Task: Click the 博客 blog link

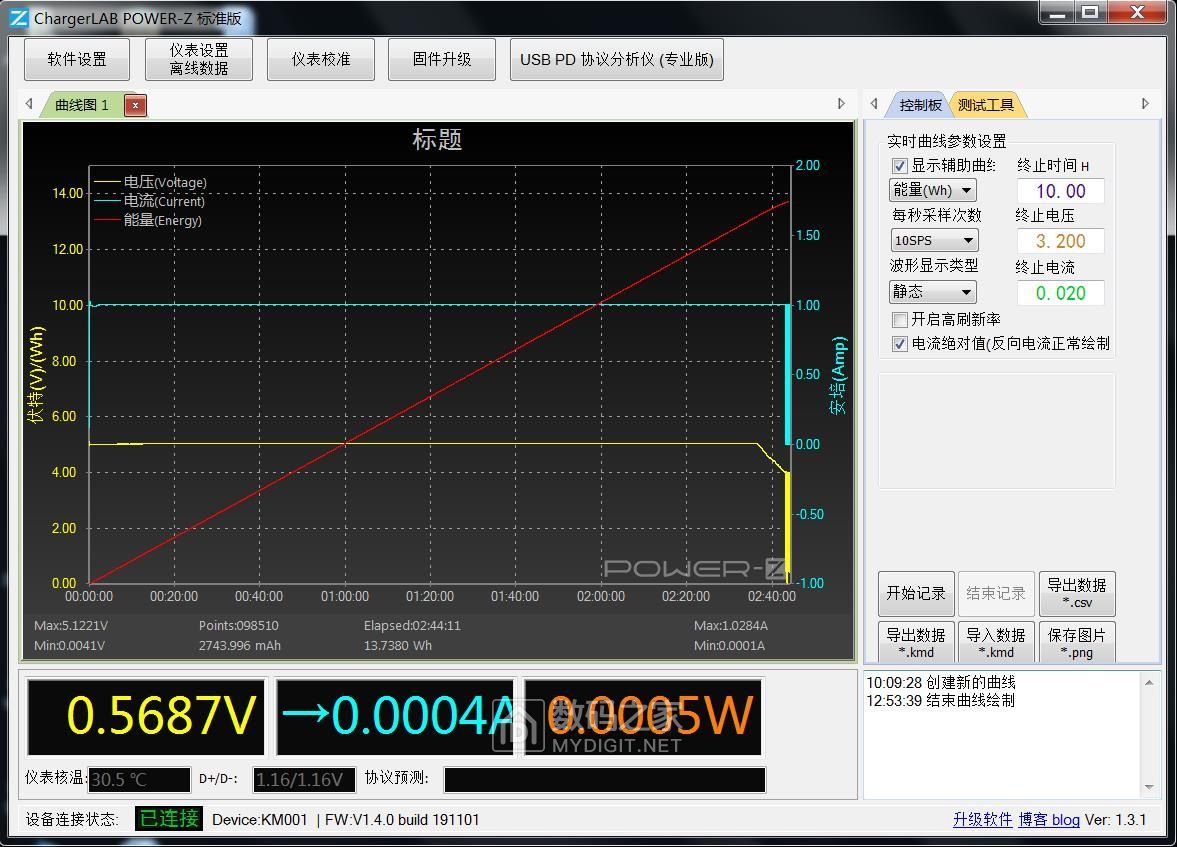Action: point(1048,819)
